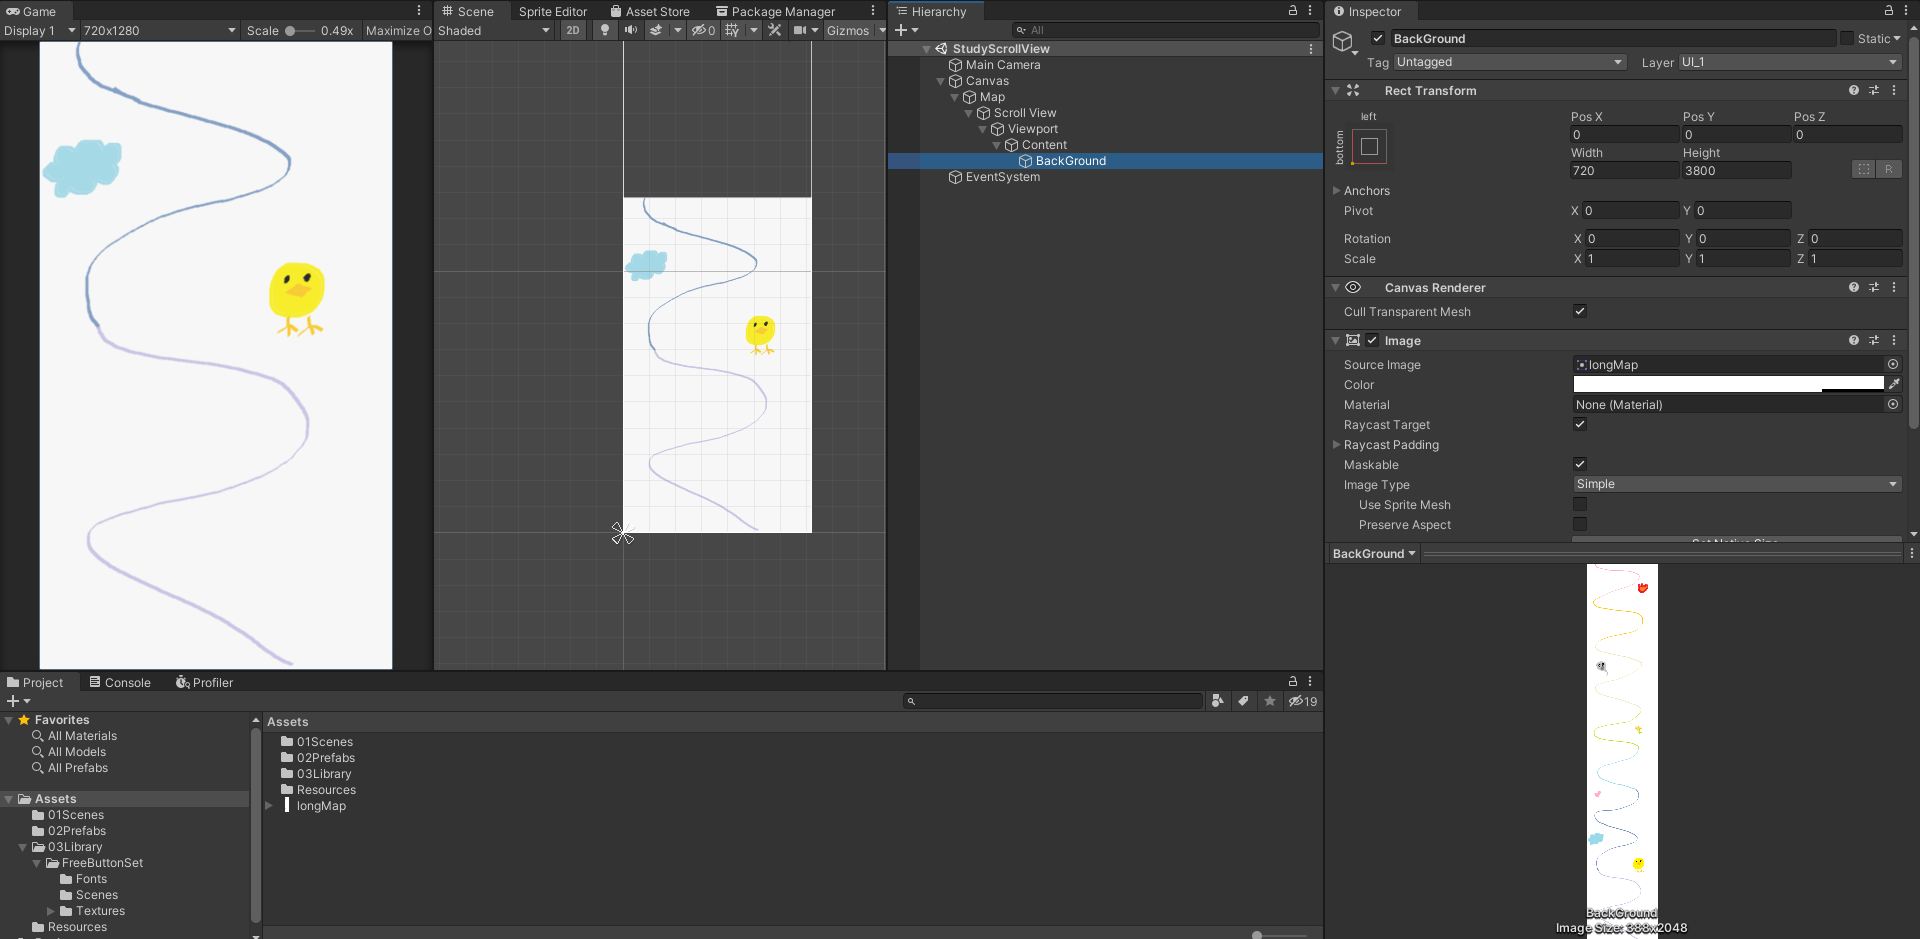The width and height of the screenshot is (1920, 939).
Task: Expand the longMap asset arrow
Action: (269, 805)
